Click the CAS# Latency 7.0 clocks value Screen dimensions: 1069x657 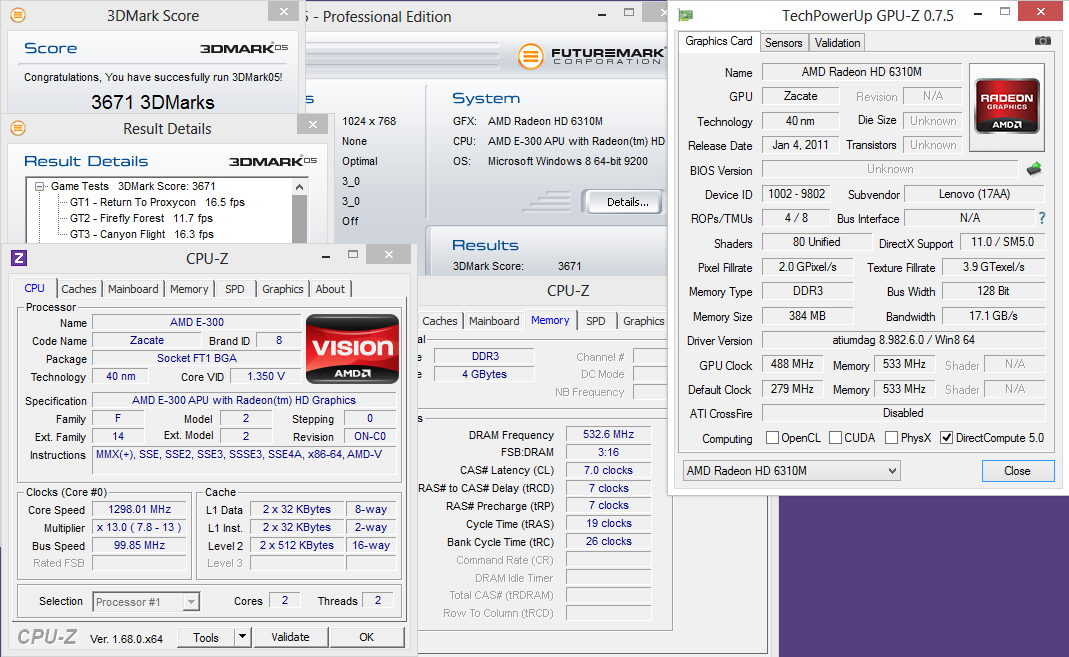pyautogui.click(x=608, y=470)
